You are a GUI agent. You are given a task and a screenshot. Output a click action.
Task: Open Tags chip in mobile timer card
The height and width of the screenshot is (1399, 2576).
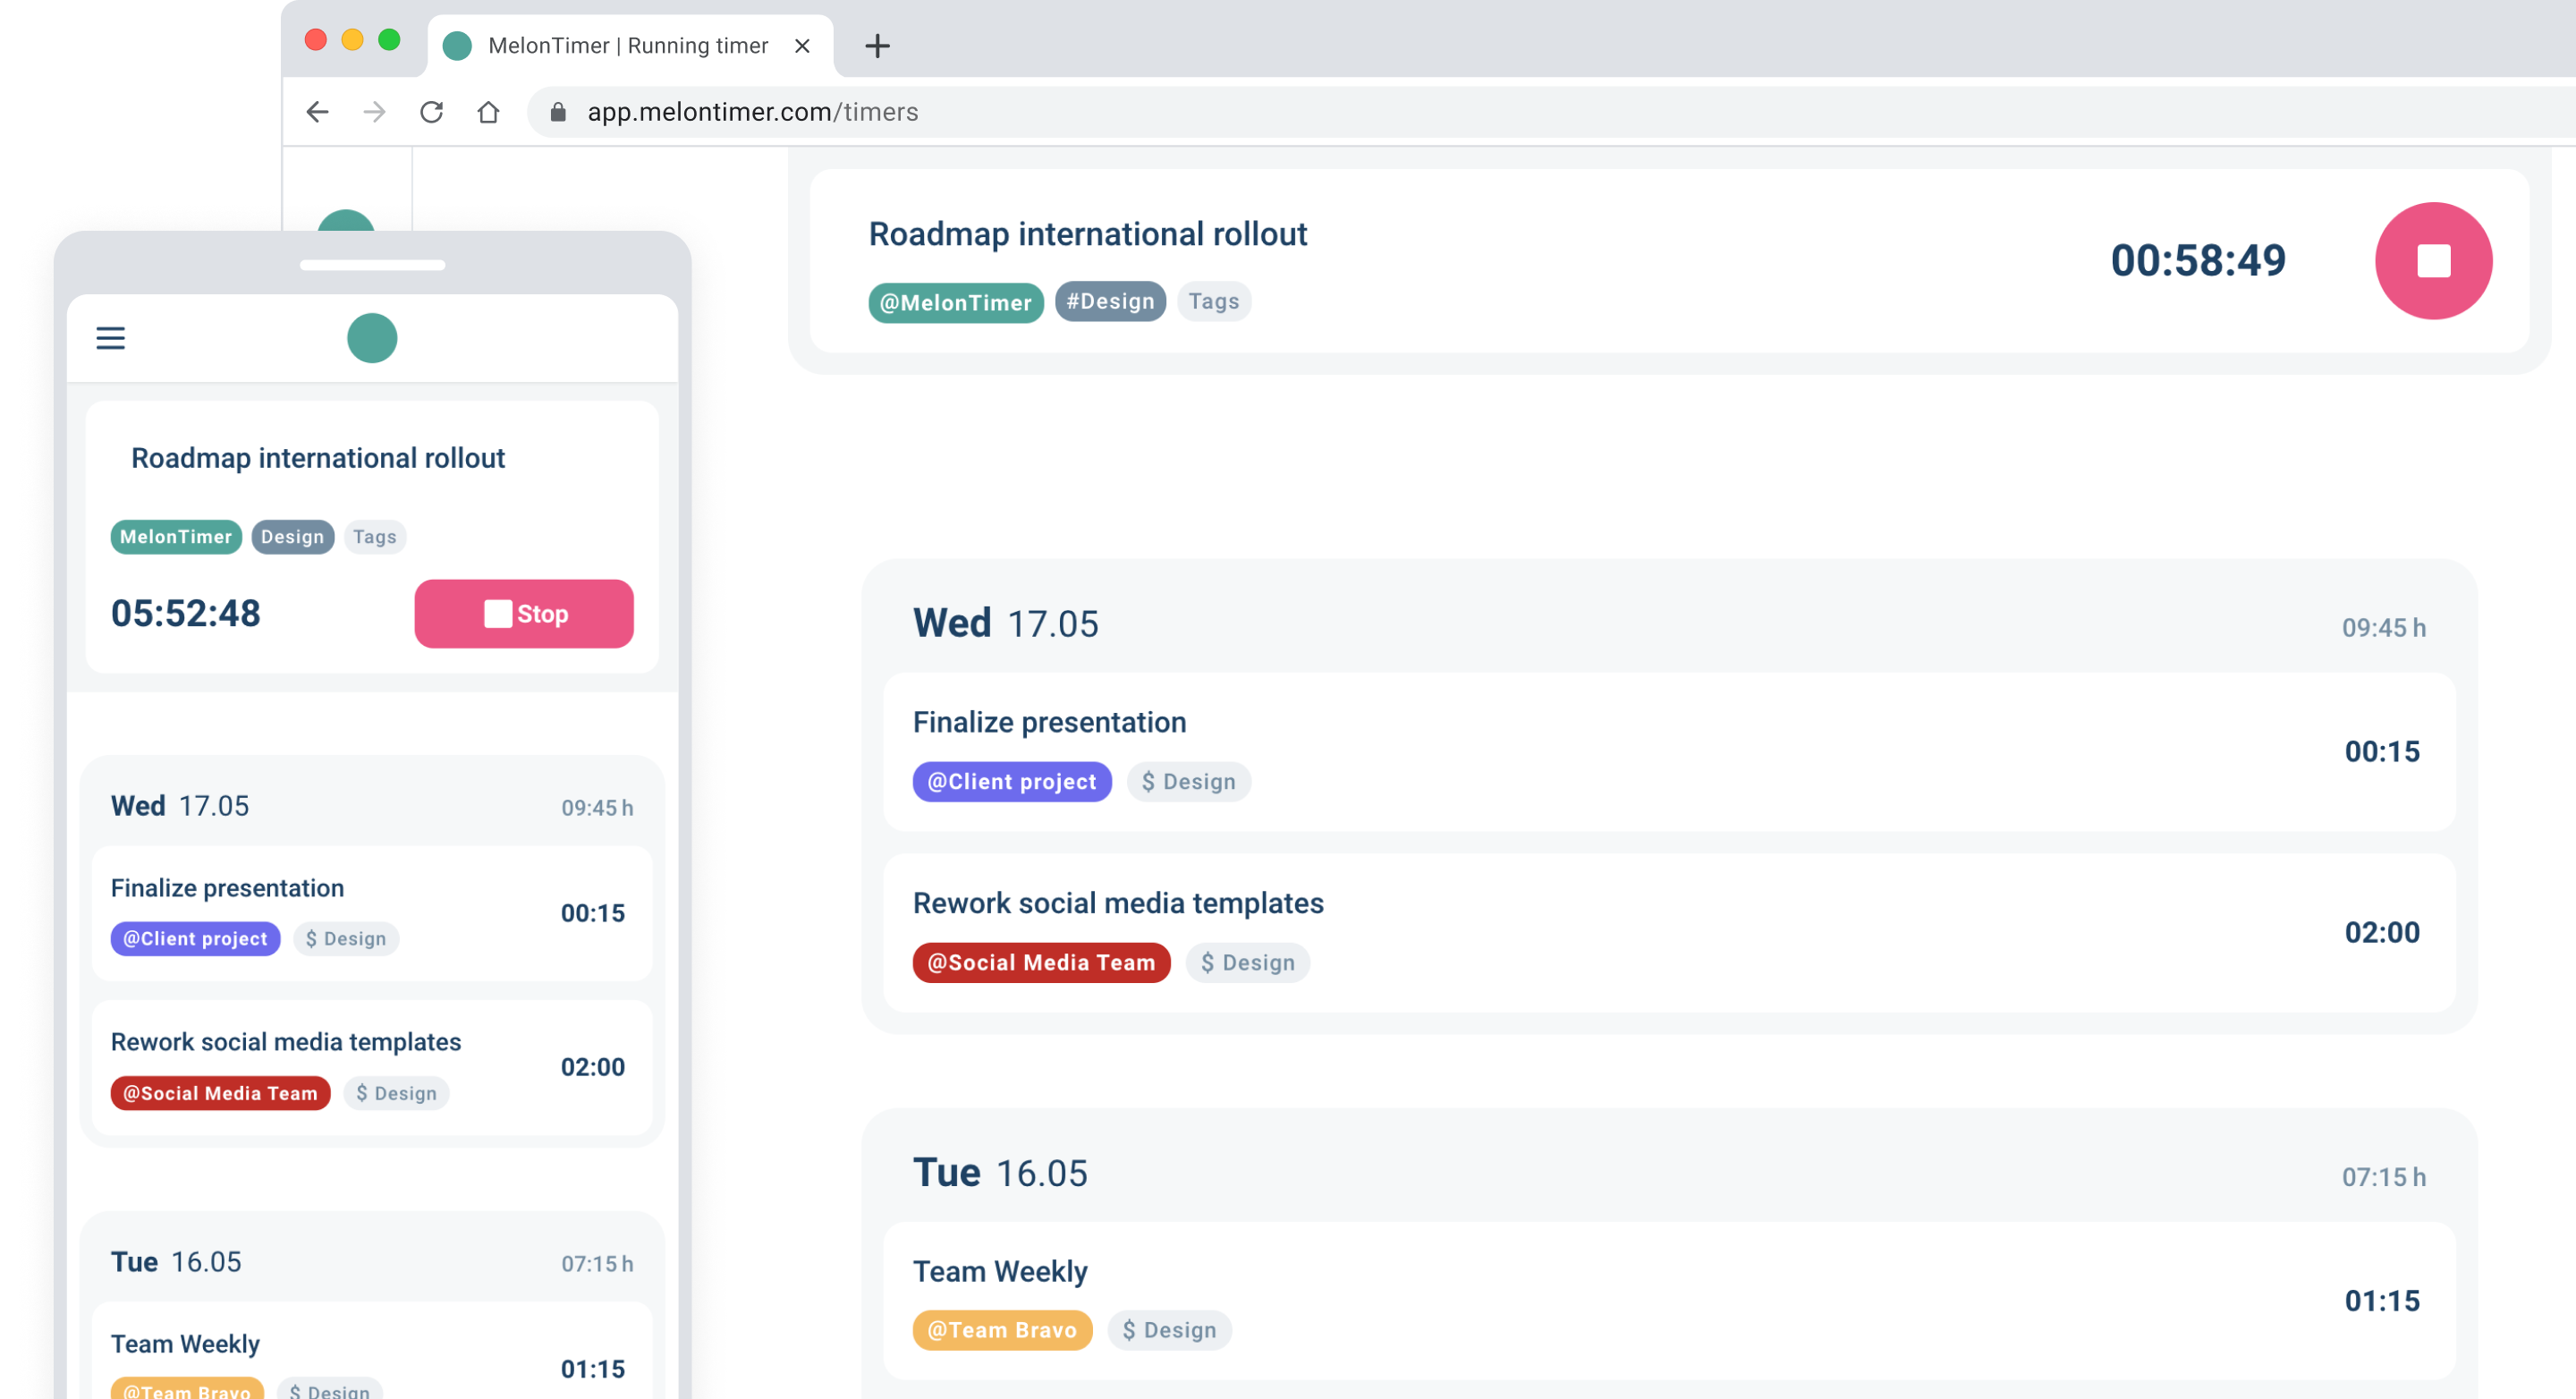(x=374, y=537)
